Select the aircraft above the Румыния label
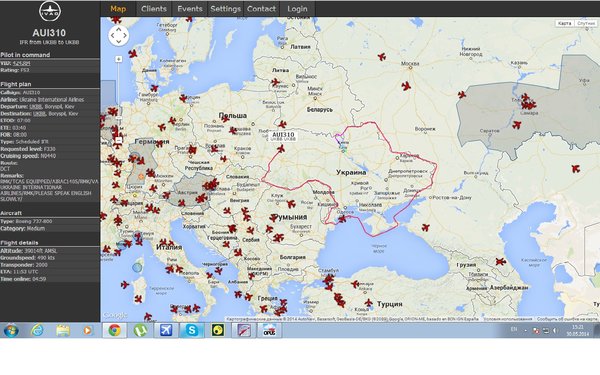The height and width of the screenshot is (375, 600). (291, 204)
